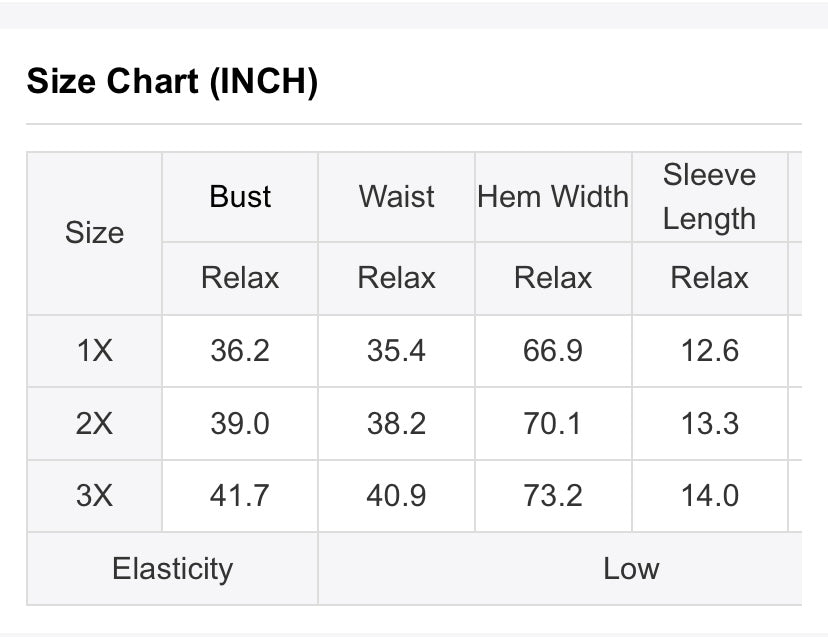The image size is (828, 637).
Task: Click the Sleeve Length column header
Action: pyautogui.click(x=710, y=197)
